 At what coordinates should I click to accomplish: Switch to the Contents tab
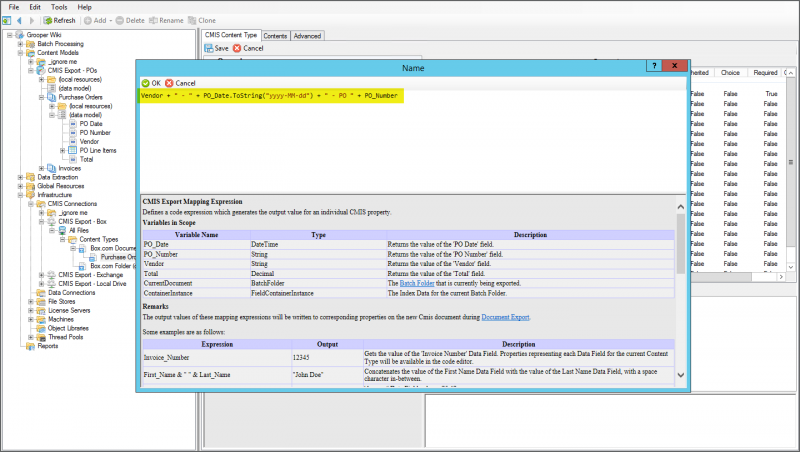point(275,35)
